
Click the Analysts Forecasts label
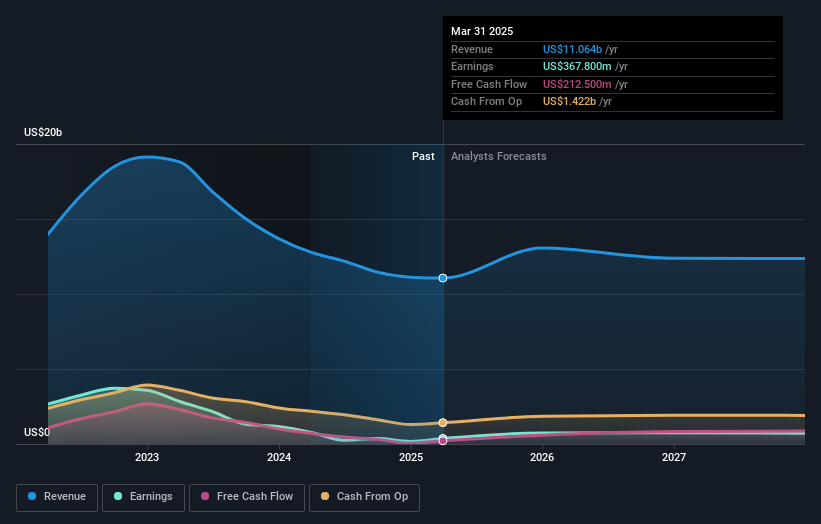click(x=498, y=157)
